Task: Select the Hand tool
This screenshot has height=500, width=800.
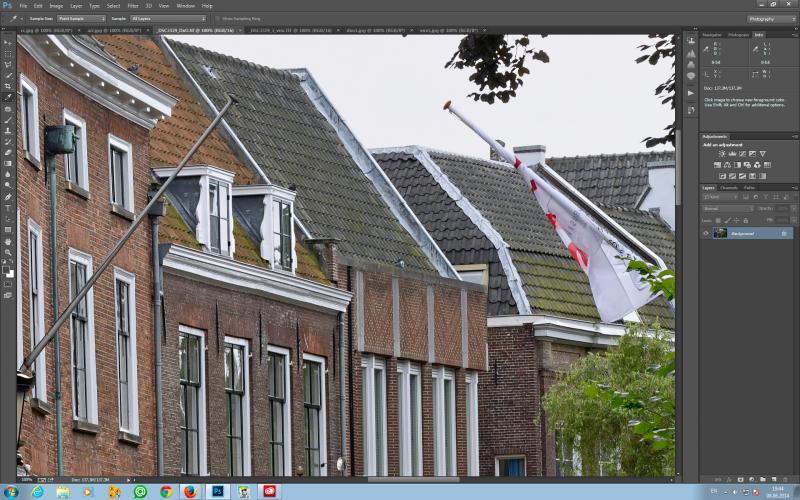Action: (x=8, y=241)
